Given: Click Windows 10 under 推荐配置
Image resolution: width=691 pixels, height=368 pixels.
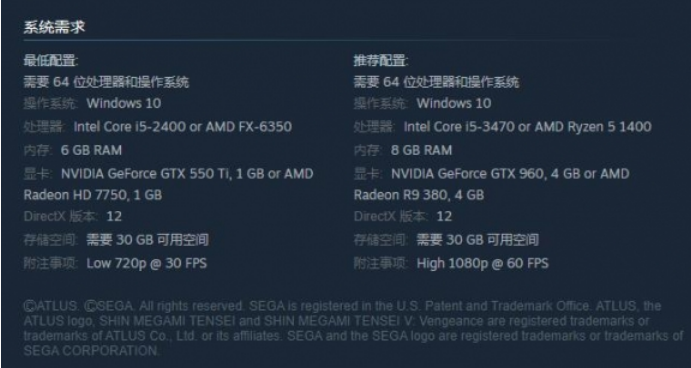Looking at the screenshot, I should tap(454, 104).
